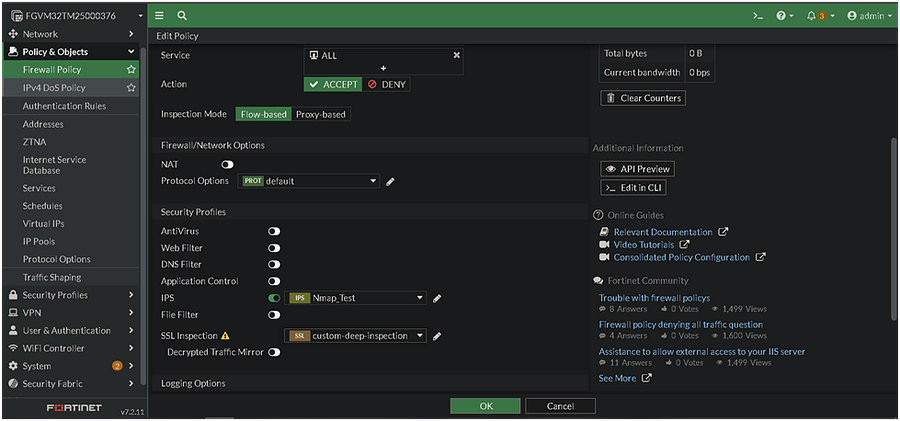Open API Preview
The width and height of the screenshot is (900, 421).
point(637,169)
